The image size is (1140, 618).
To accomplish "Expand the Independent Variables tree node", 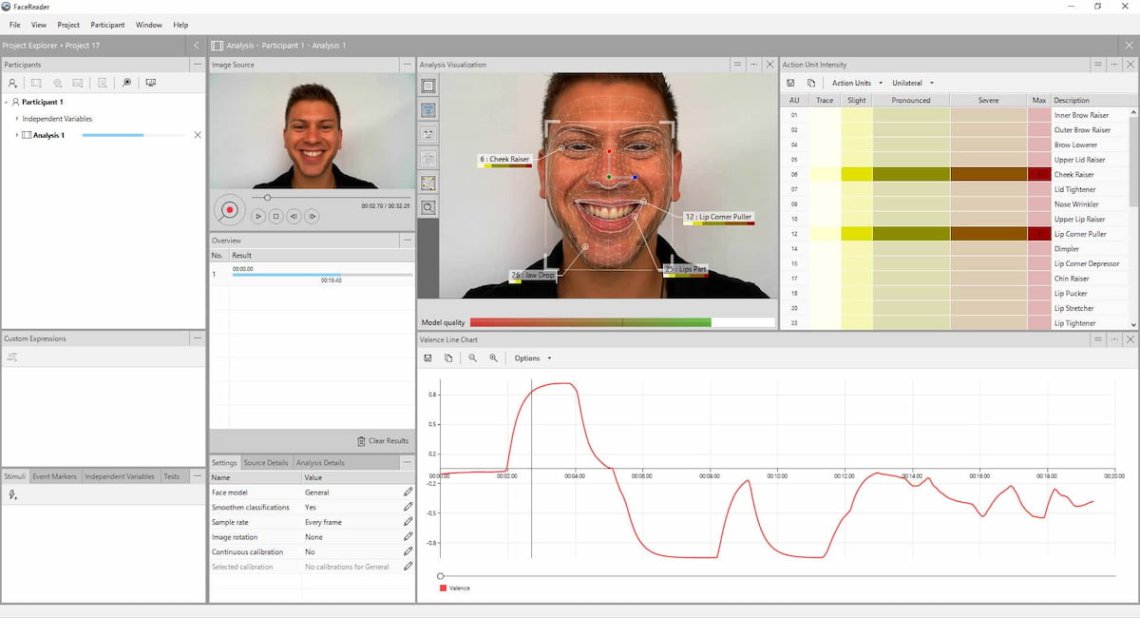I will [x=17, y=118].
